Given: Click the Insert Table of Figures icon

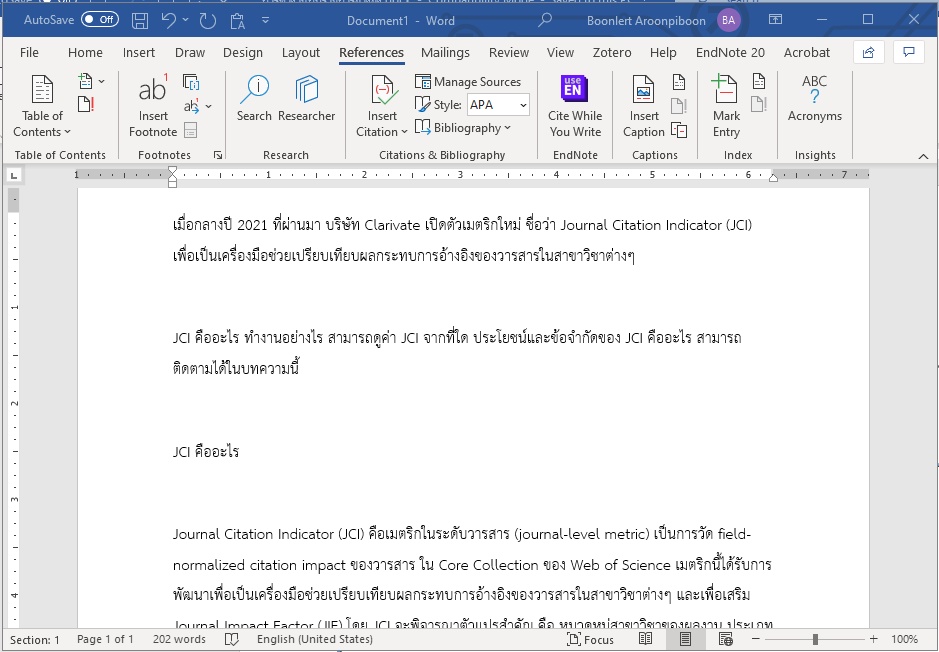Looking at the screenshot, I should [x=679, y=81].
